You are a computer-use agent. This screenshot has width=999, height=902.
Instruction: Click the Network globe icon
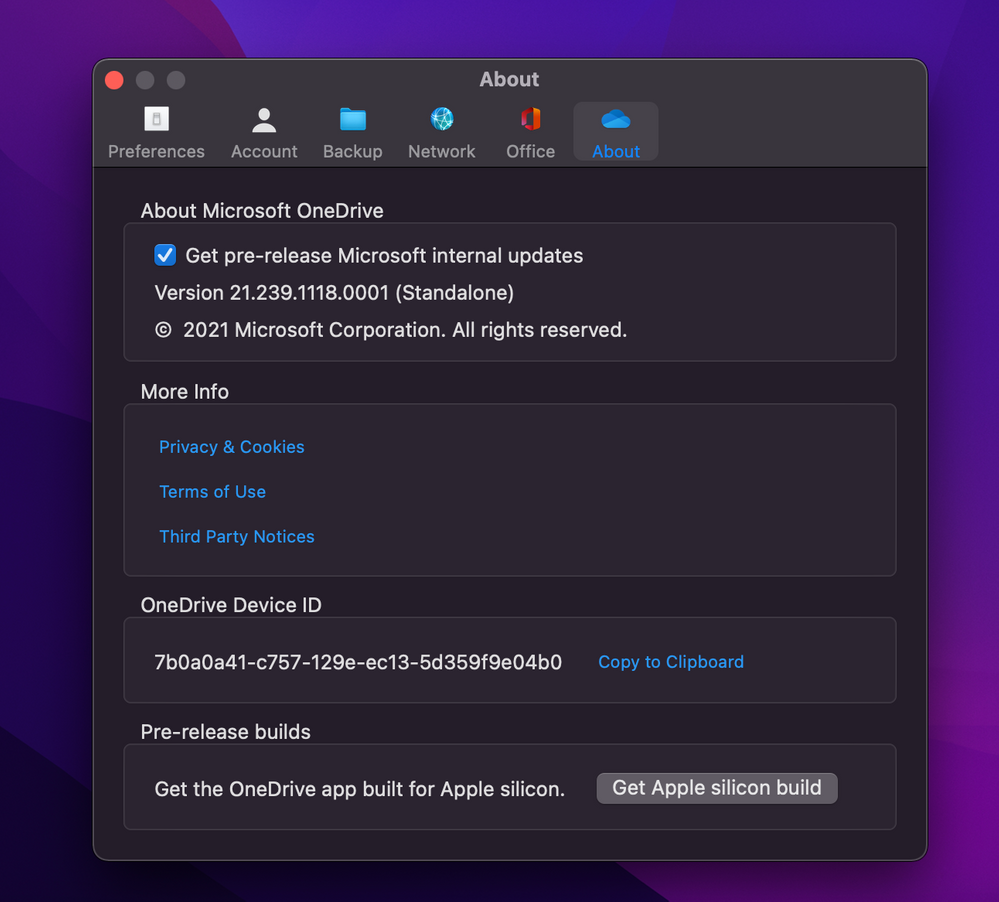point(441,119)
